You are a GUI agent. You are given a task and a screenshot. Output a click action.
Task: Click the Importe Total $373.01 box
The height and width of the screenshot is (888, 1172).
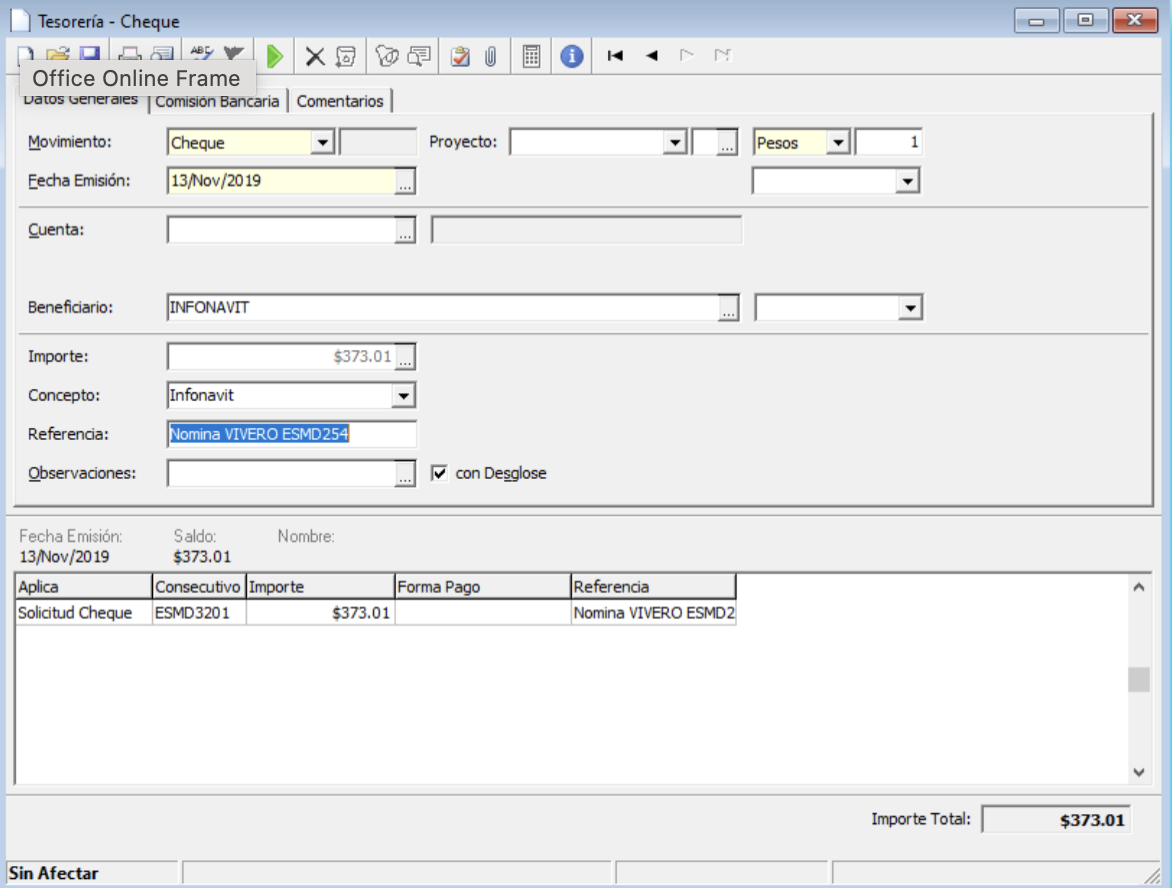(1055, 820)
